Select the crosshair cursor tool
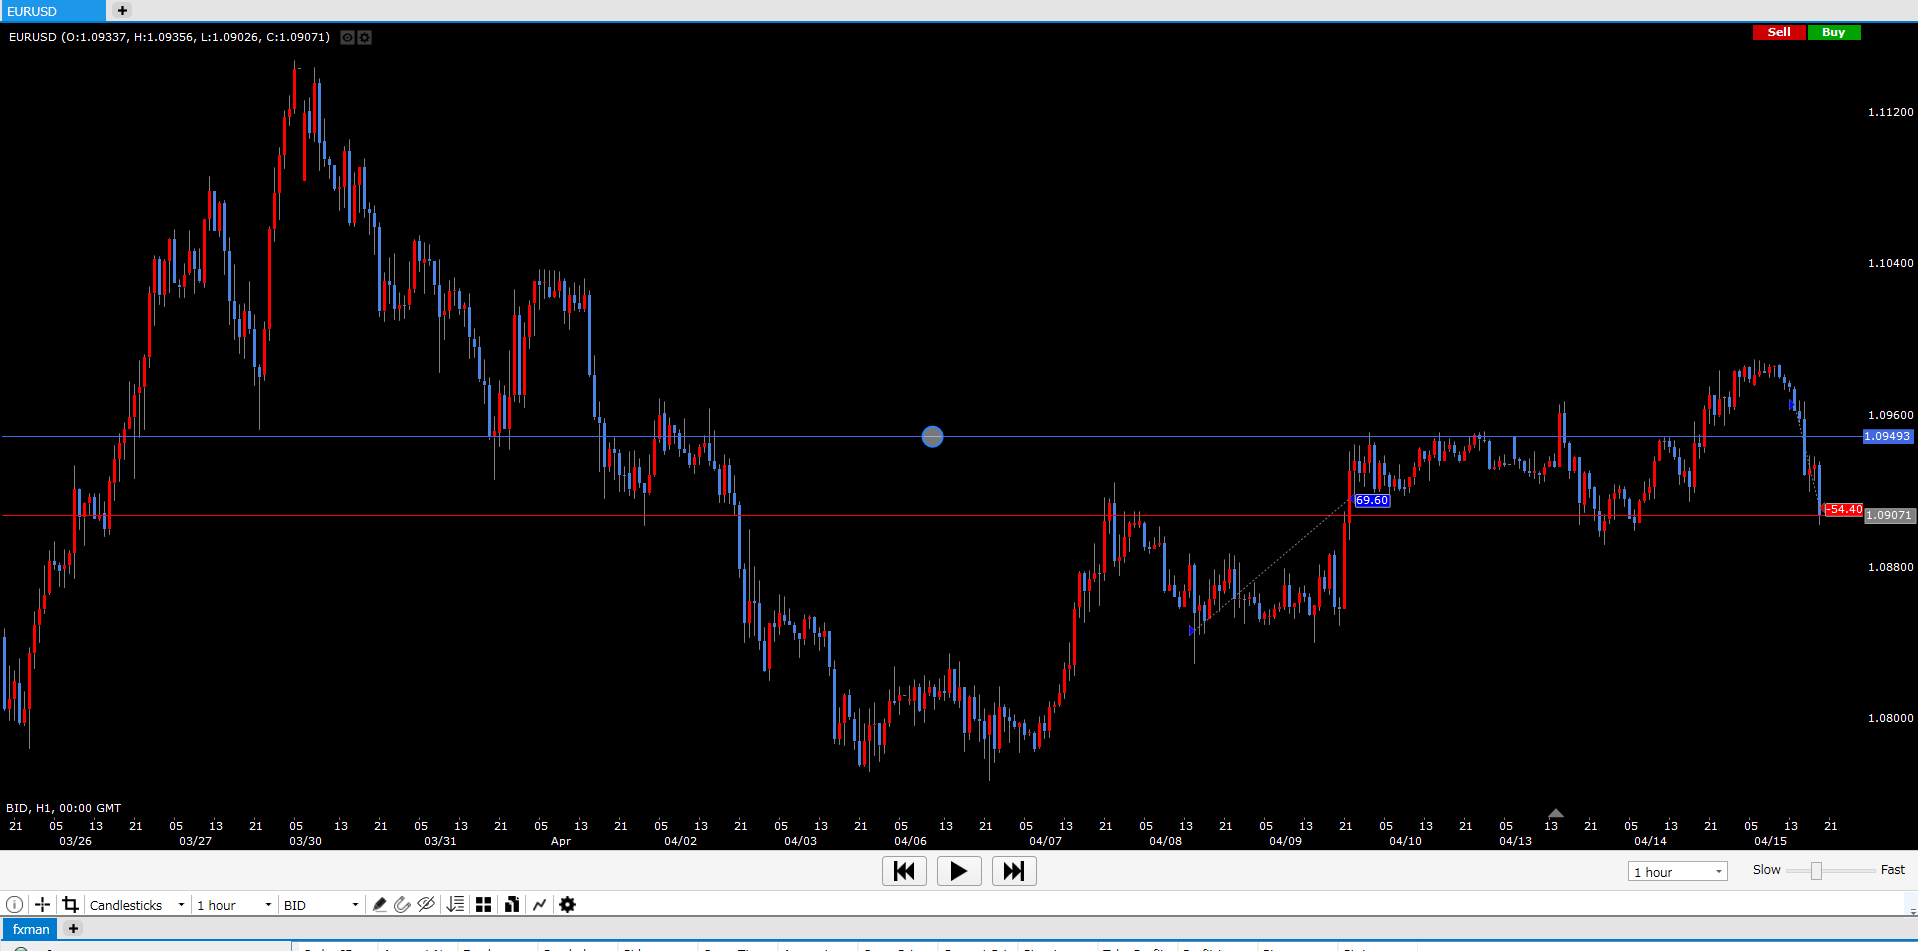Viewport: 1918px width, 951px height. point(42,905)
